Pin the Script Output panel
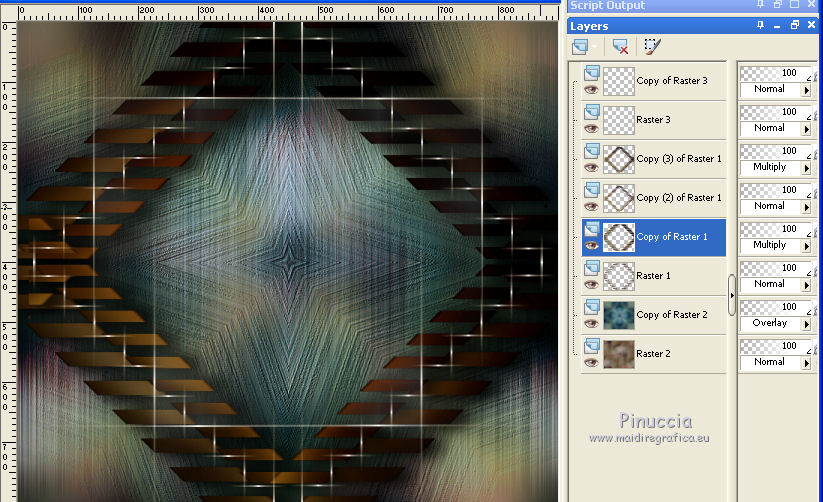The image size is (823, 502). tap(761, 6)
